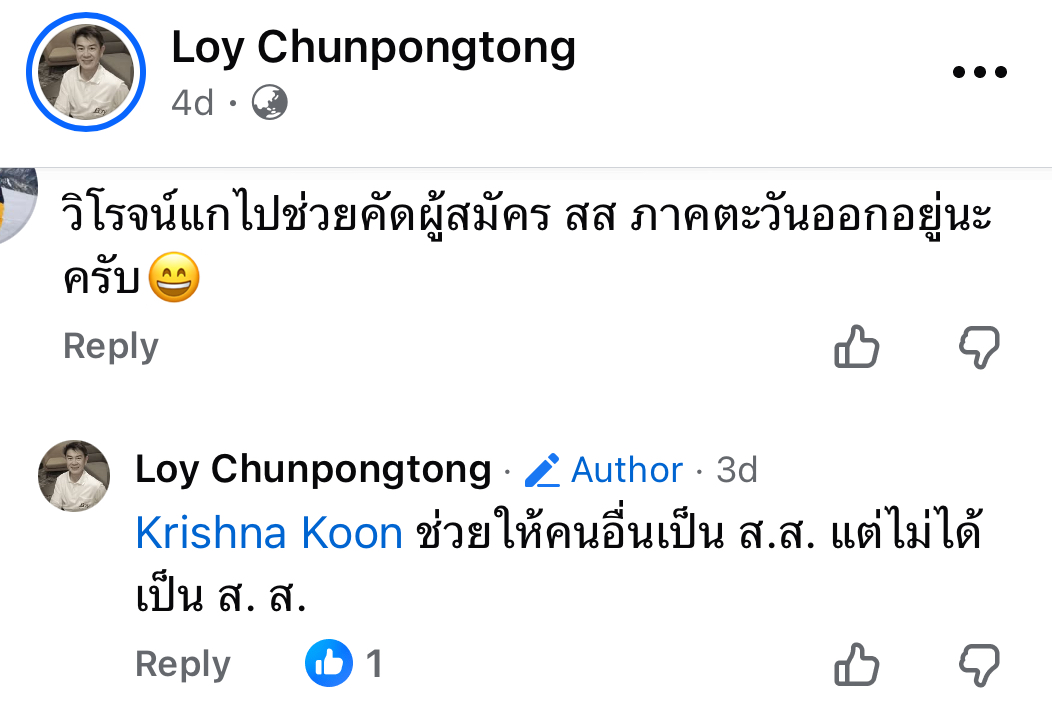
Task: Downvote the first comment with thumbs down
Action: point(979,347)
